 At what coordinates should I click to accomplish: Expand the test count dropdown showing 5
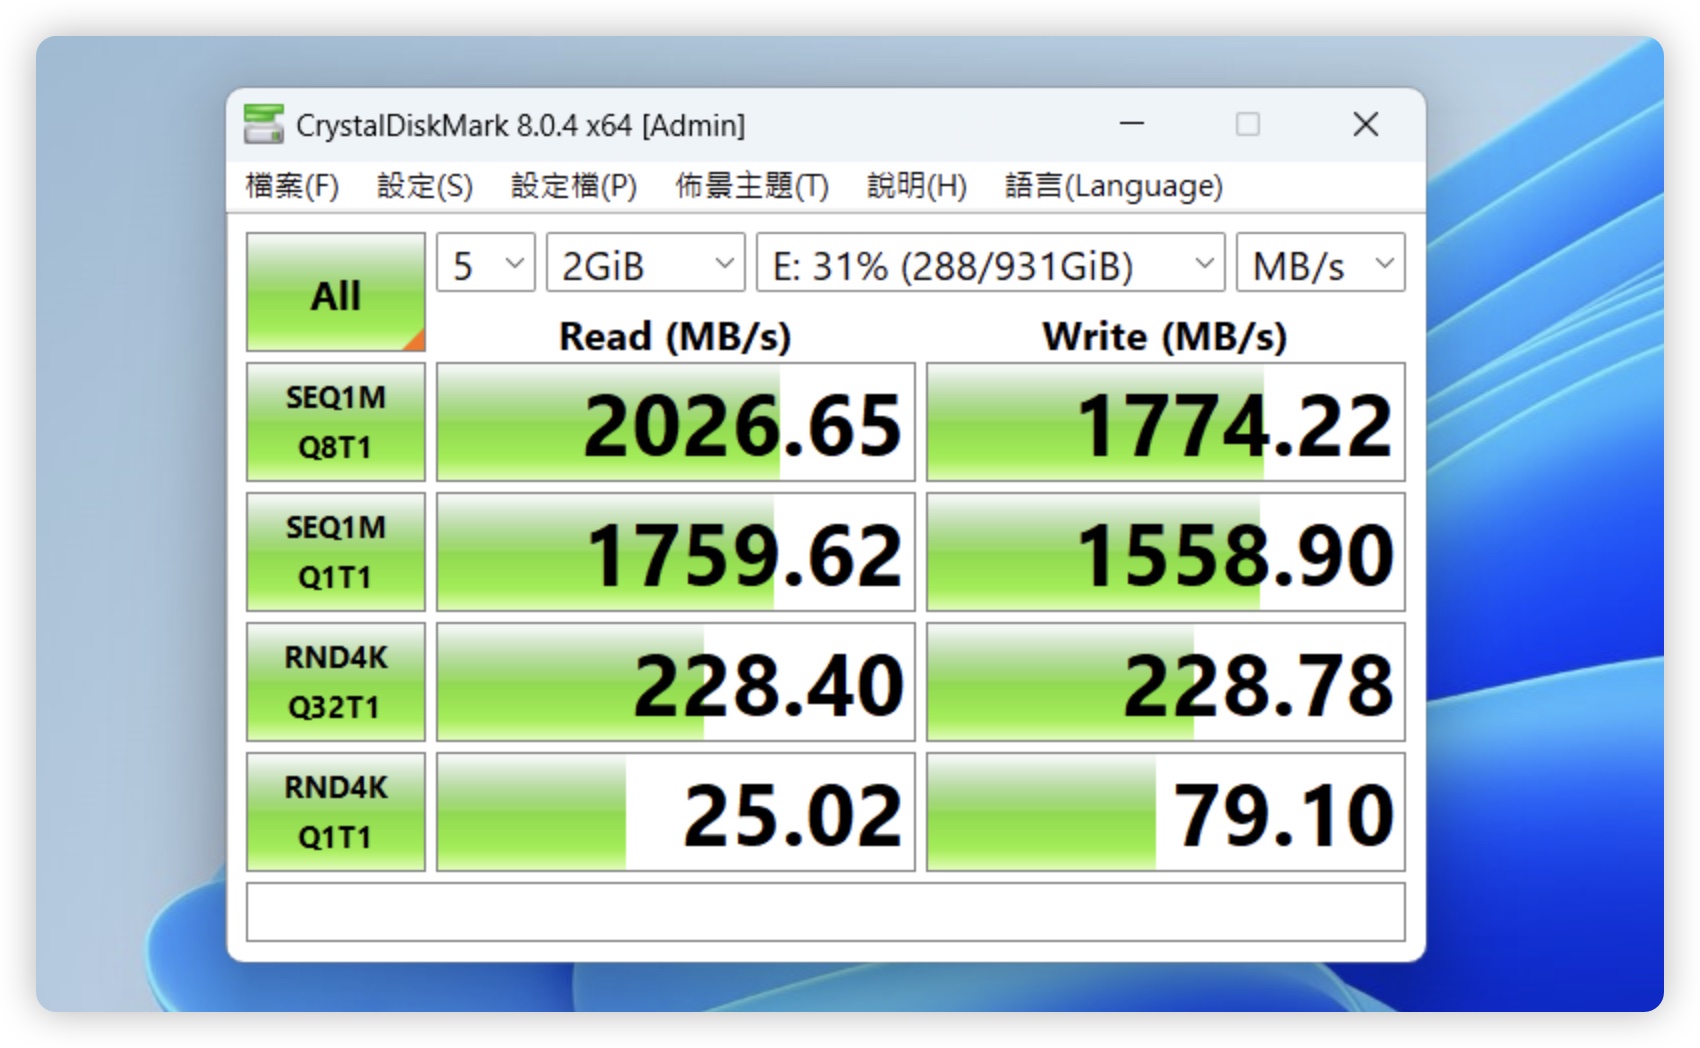pos(486,263)
